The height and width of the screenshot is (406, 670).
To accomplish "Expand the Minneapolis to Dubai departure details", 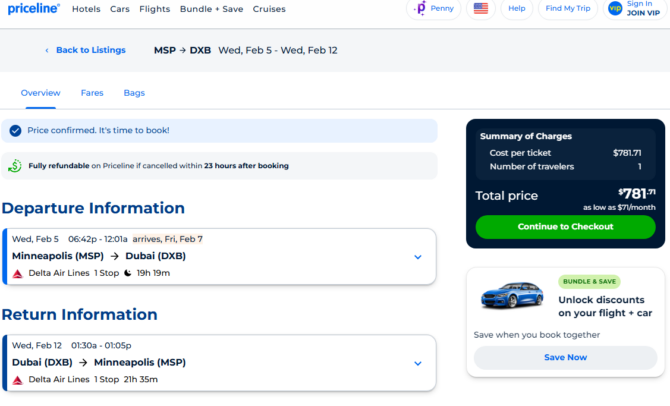I will click(418, 257).
